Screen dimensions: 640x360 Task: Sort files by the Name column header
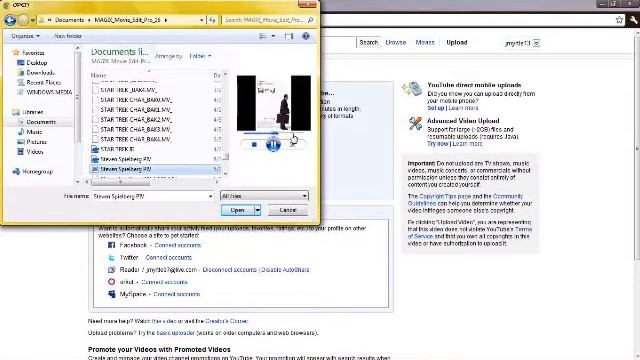(98, 76)
